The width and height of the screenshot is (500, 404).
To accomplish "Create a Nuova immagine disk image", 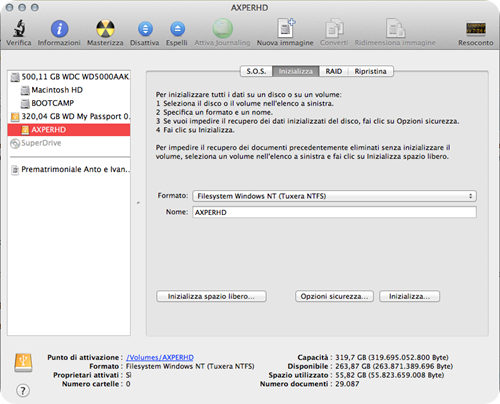I will [x=286, y=28].
